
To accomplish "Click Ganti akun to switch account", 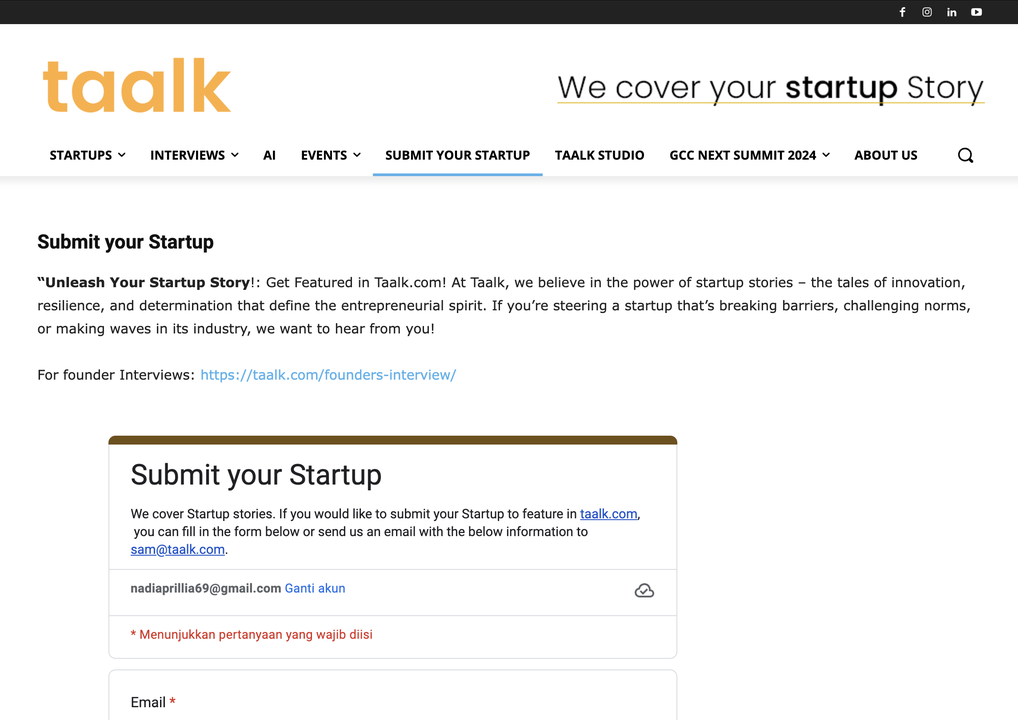I will pos(315,588).
